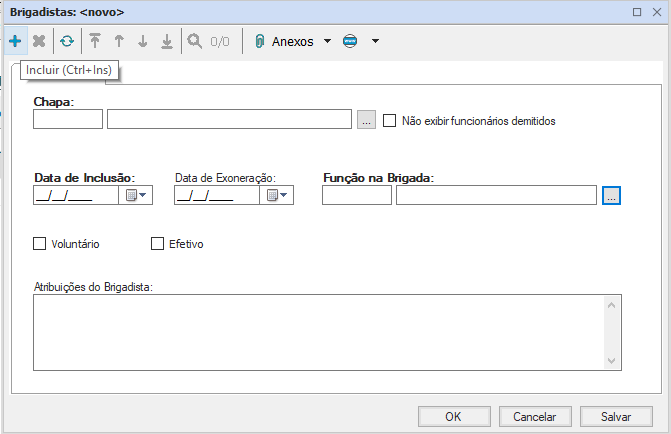The image size is (671, 434).
Task: Check the Voluntário checkbox
Action: click(x=40, y=243)
